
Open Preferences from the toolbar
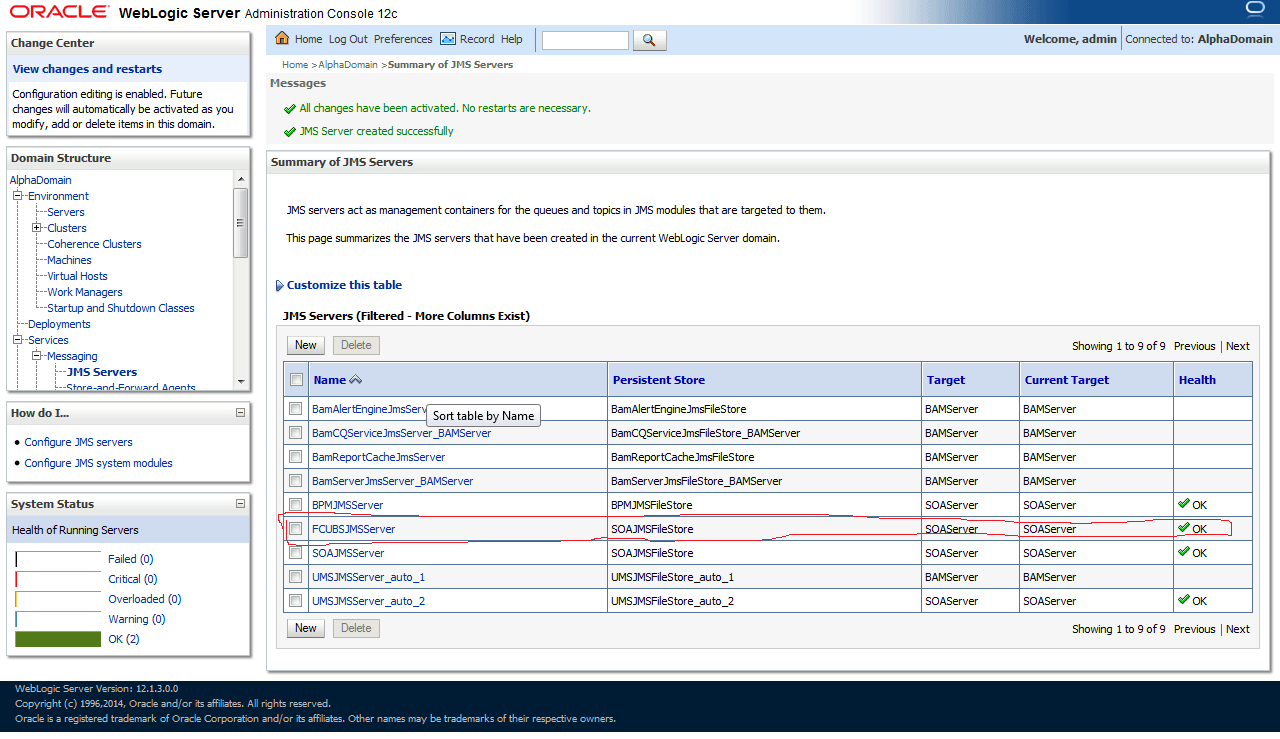[403, 39]
